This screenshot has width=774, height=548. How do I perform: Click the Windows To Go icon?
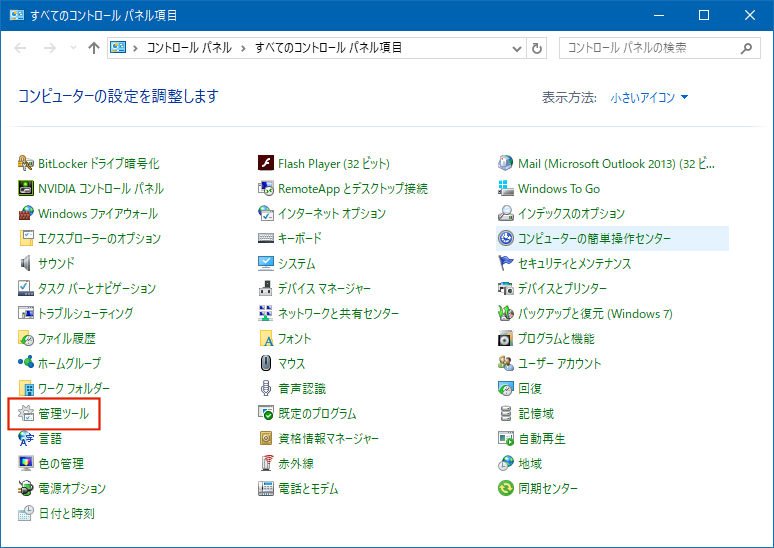click(x=505, y=188)
